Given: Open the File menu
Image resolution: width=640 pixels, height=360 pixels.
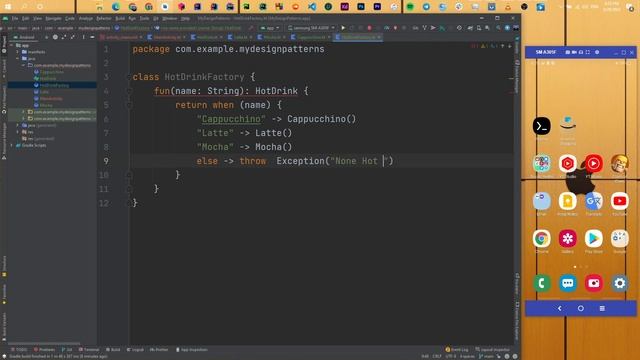Looking at the screenshot, I should (x=15, y=18).
